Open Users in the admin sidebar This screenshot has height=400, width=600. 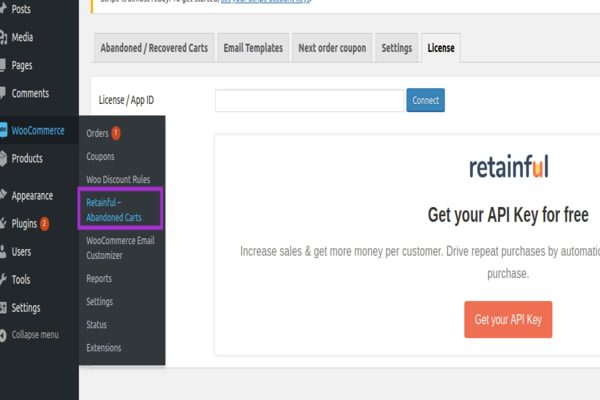[x=21, y=251]
